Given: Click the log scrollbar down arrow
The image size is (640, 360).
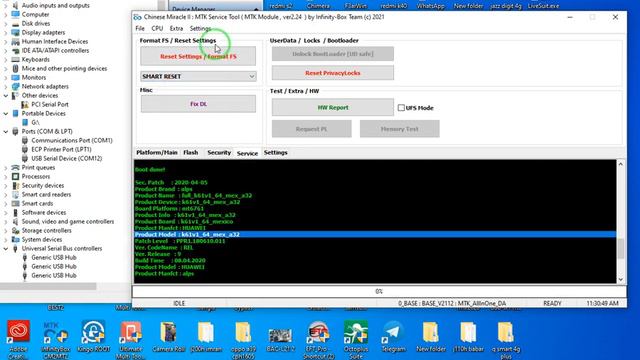Looking at the screenshot, I should [621, 280].
